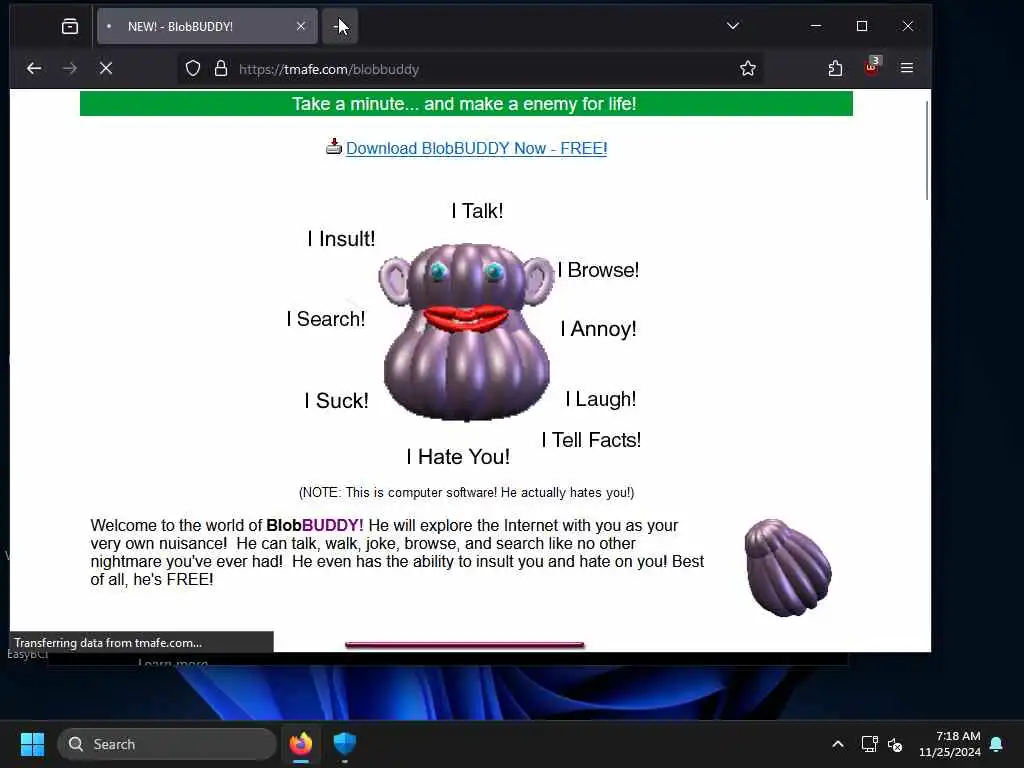Click the taskbar Search box
This screenshot has height=768, width=1024.
click(167, 744)
